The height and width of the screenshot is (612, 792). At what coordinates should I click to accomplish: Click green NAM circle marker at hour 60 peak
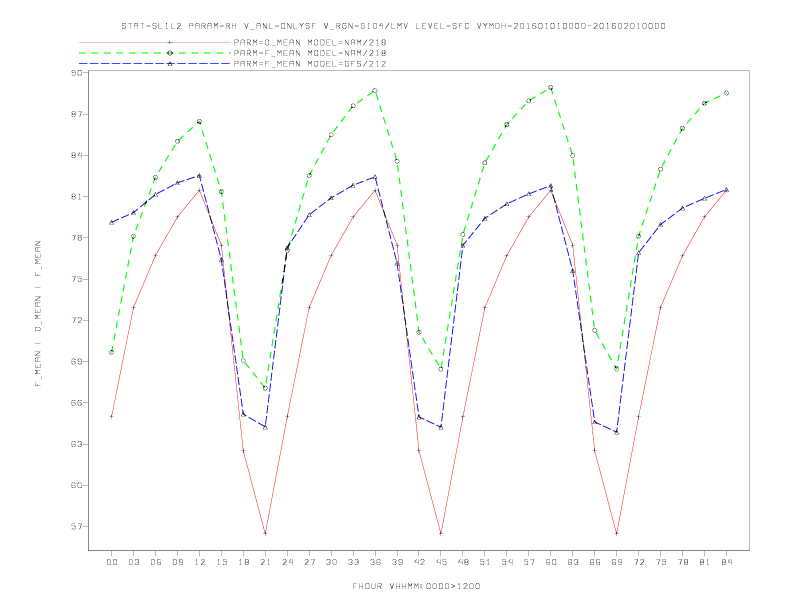(x=551, y=88)
